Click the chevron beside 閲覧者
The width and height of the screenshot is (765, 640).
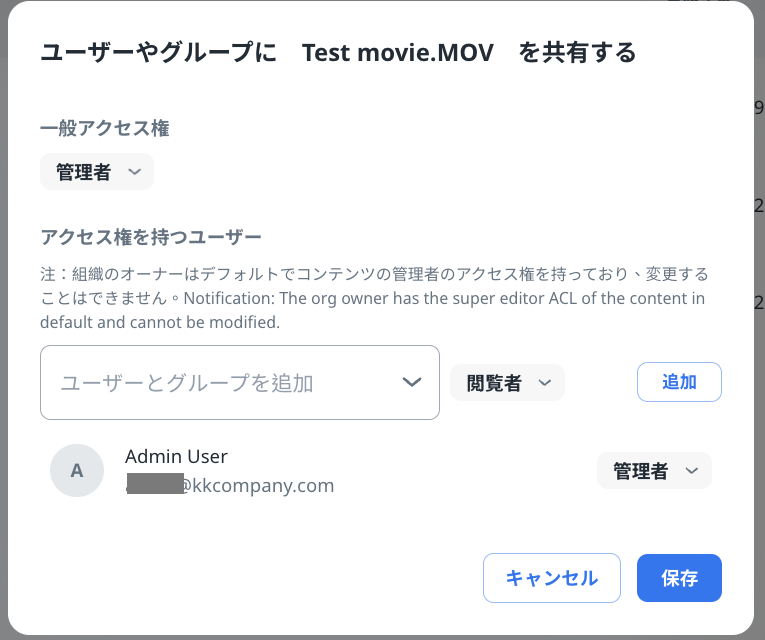point(545,383)
